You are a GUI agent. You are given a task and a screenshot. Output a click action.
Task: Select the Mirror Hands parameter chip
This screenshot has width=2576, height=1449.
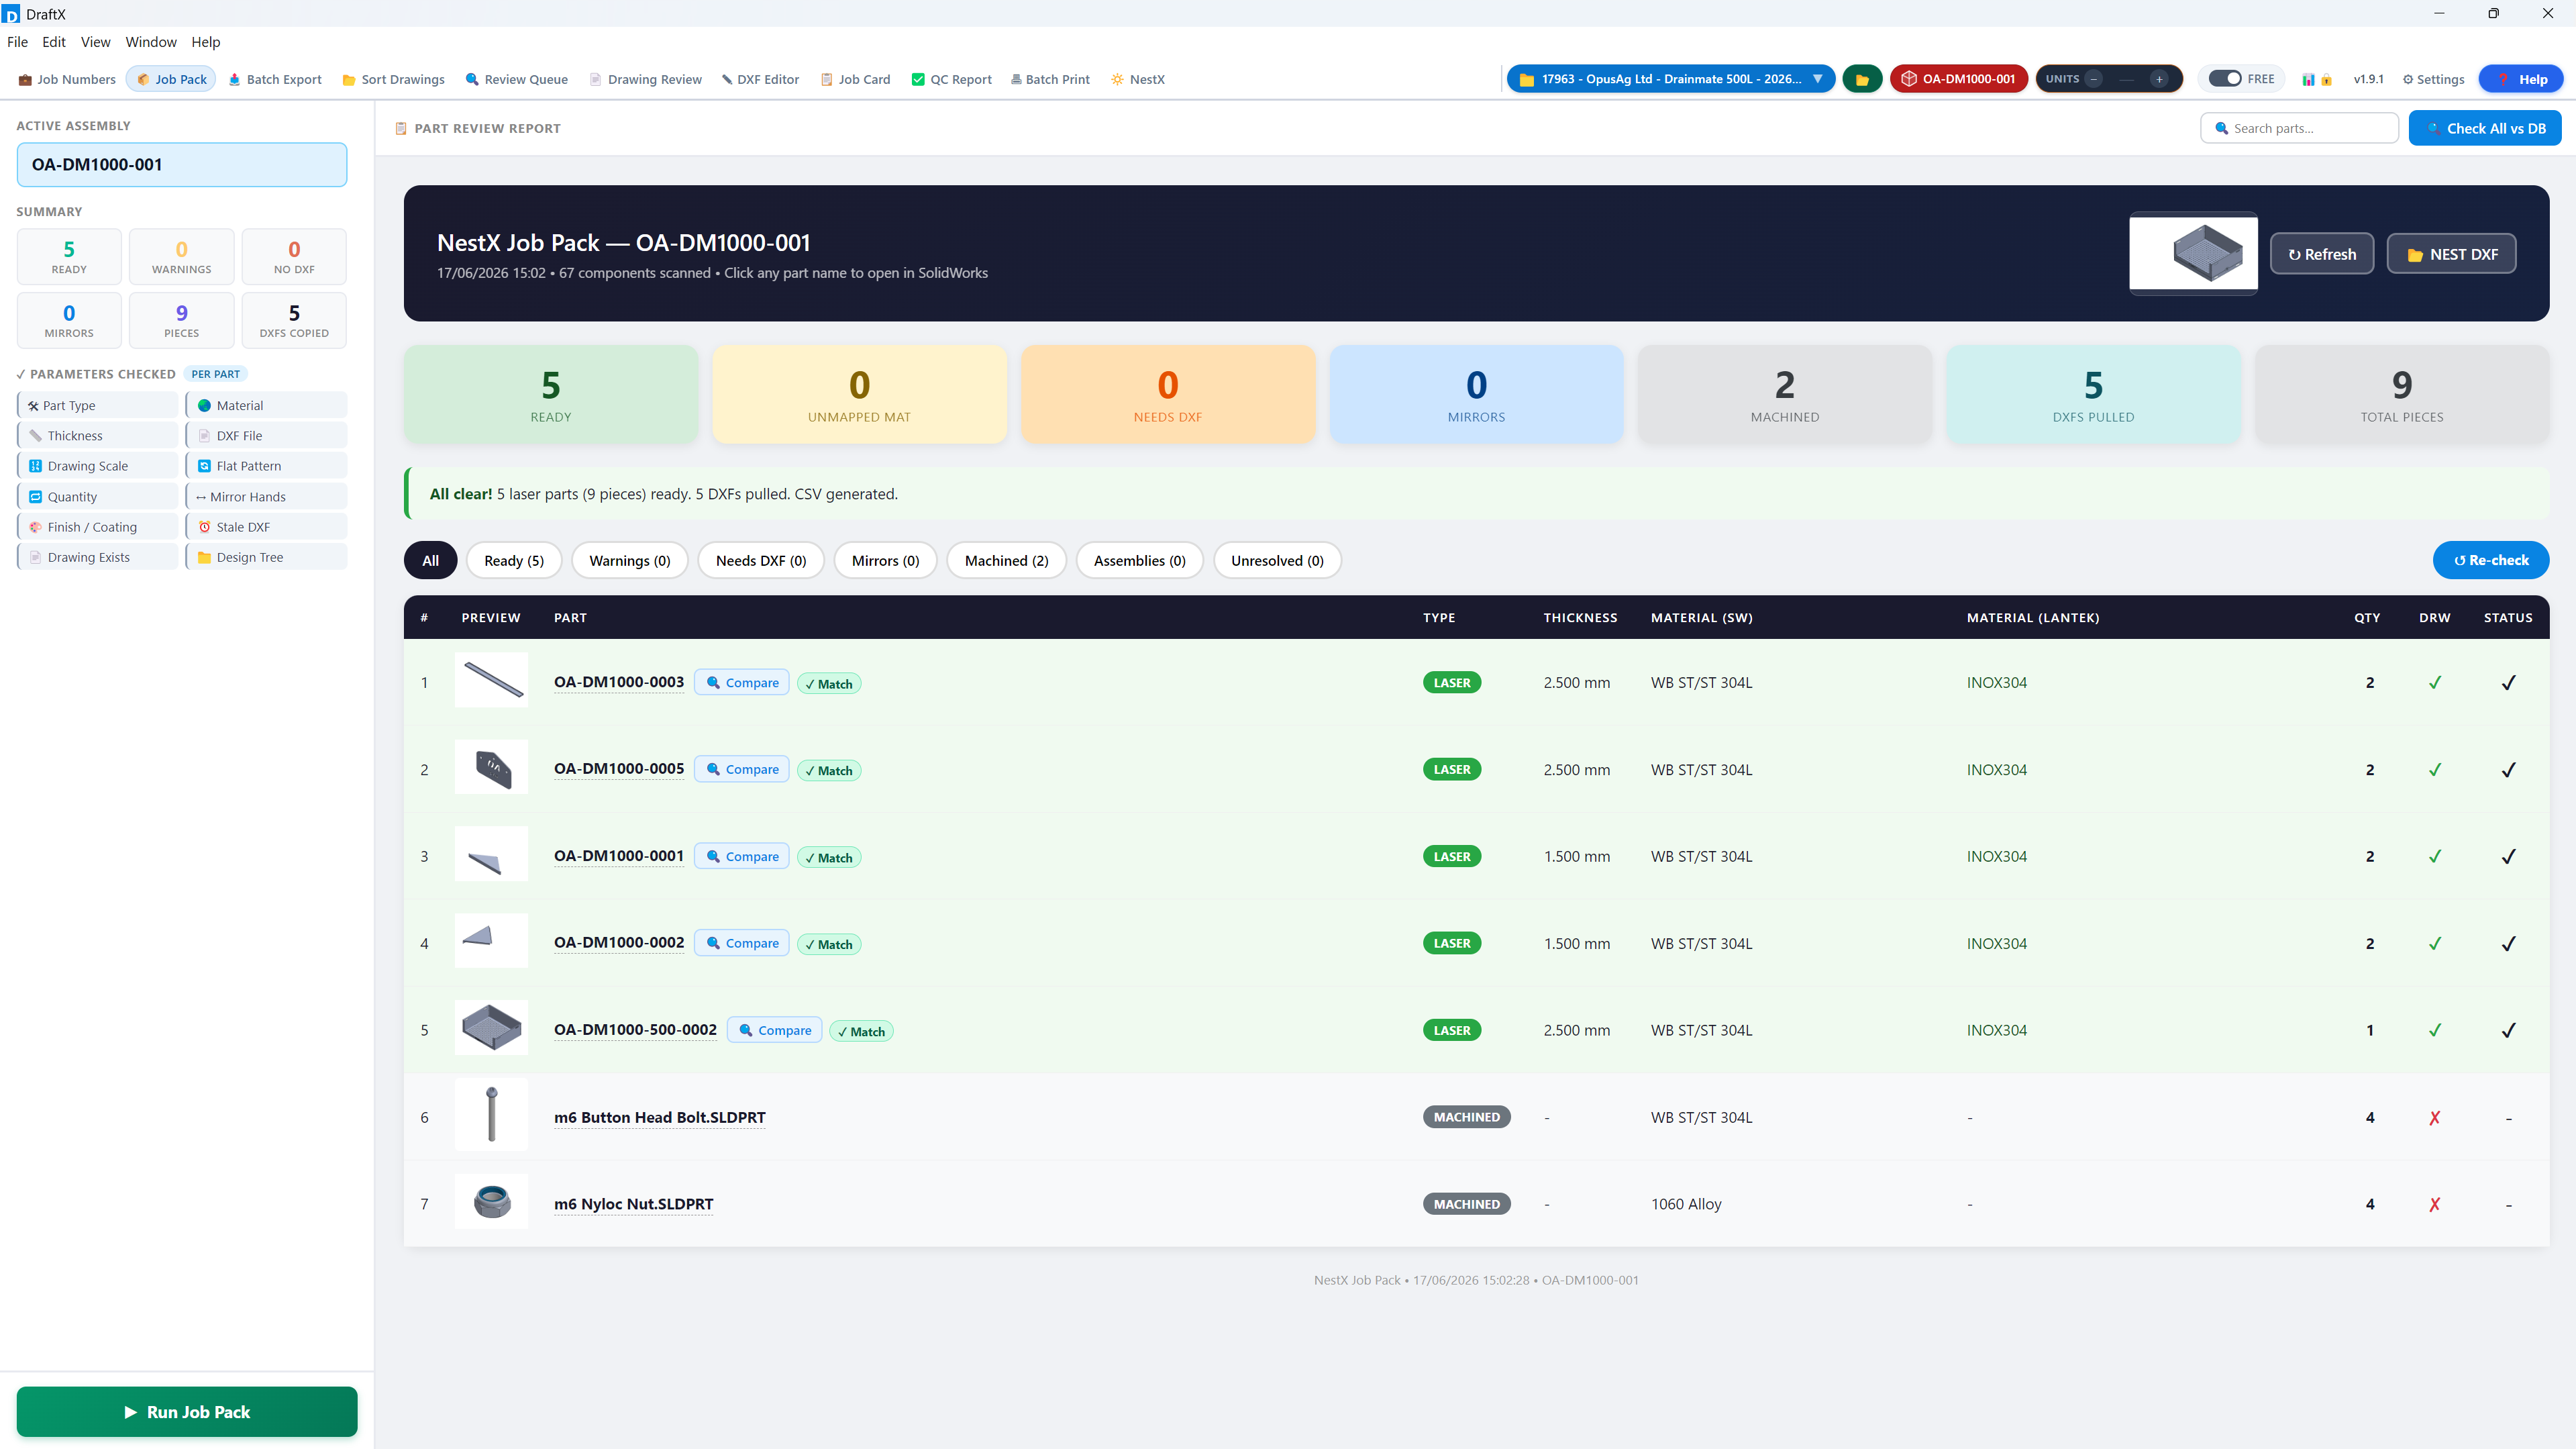[x=267, y=496]
